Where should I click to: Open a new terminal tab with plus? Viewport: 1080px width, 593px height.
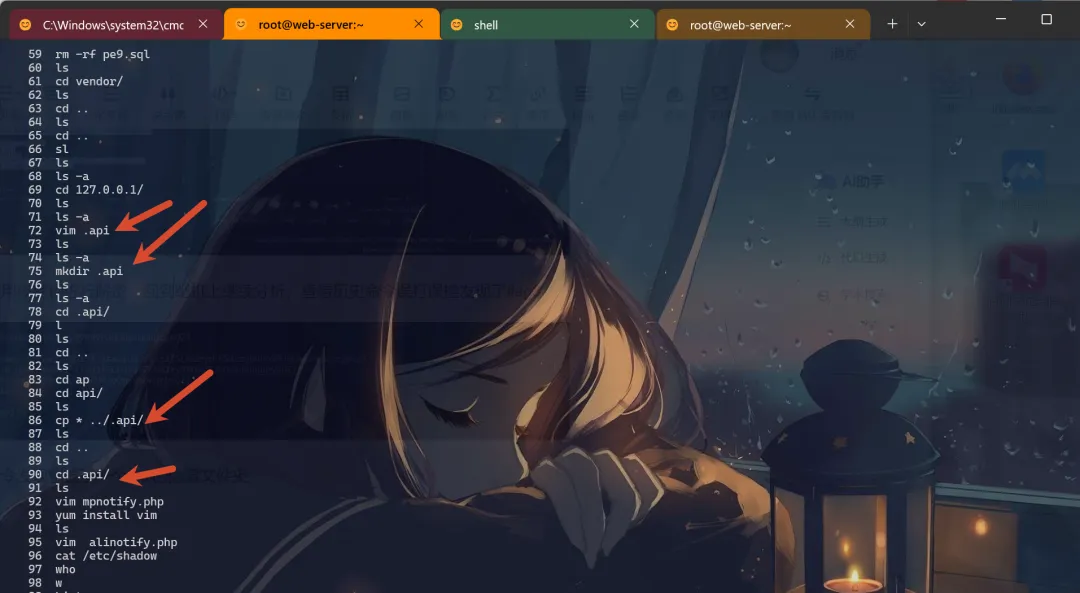pyautogui.click(x=892, y=24)
